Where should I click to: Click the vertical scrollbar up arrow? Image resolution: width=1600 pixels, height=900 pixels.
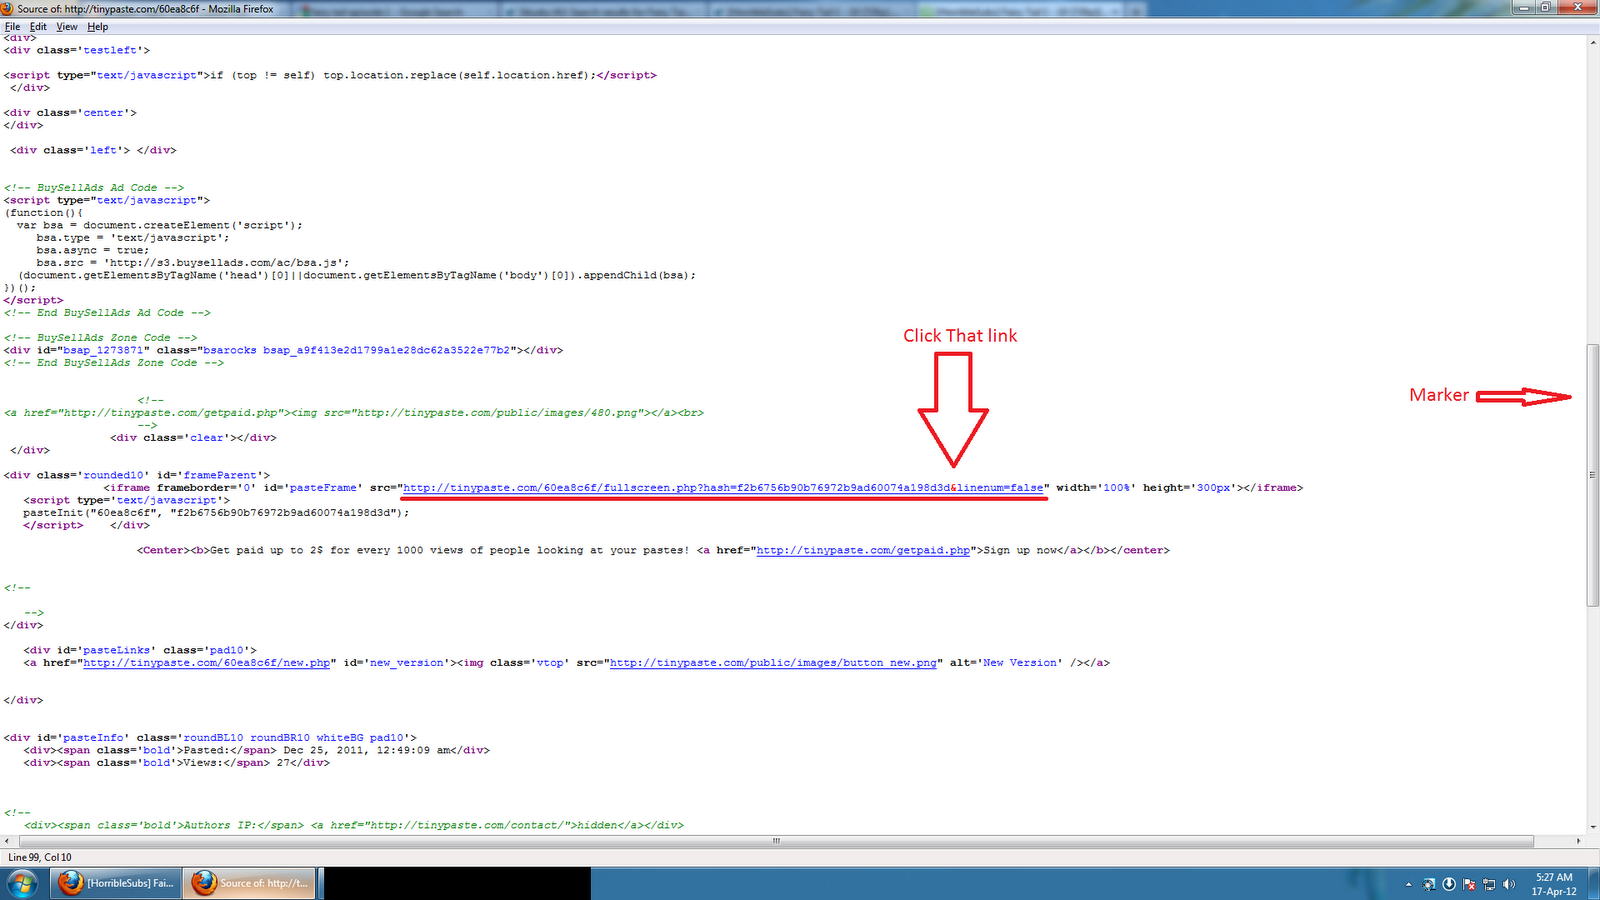[x=1593, y=42]
